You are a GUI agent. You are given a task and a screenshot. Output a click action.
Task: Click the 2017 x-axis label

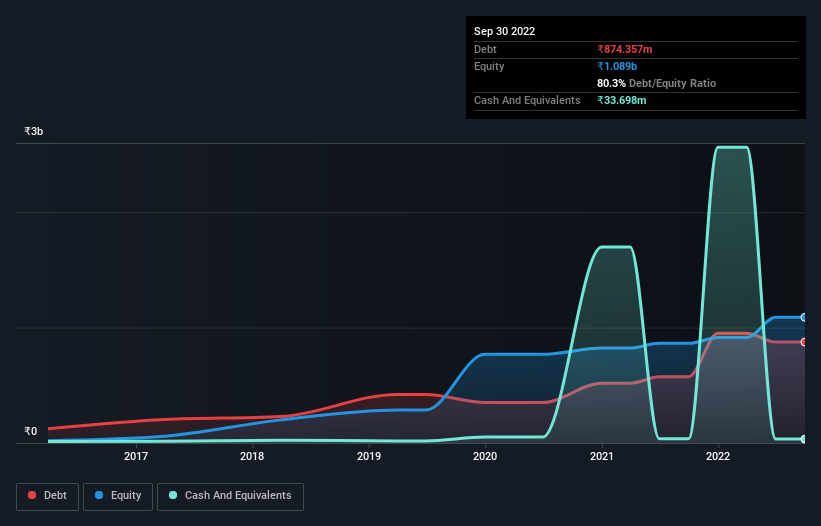tap(136, 456)
